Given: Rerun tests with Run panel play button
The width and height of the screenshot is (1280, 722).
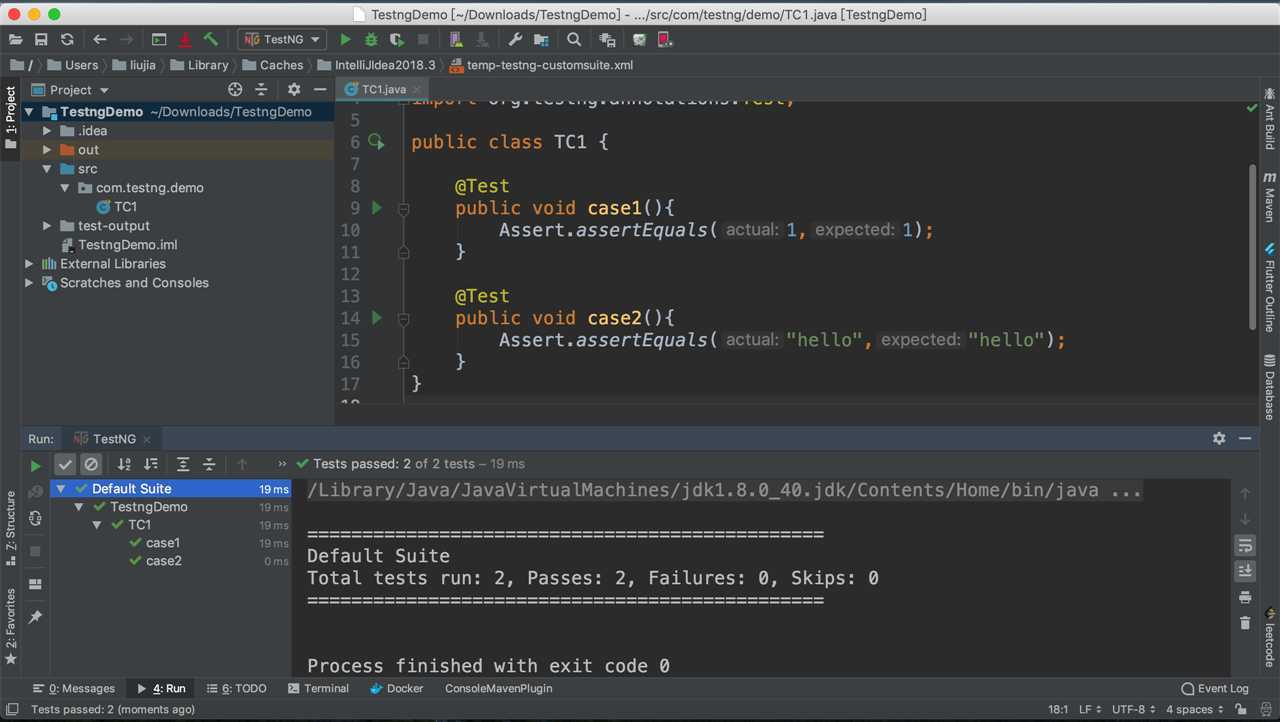Looking at the screenshot, I should [x=35, y=465].
